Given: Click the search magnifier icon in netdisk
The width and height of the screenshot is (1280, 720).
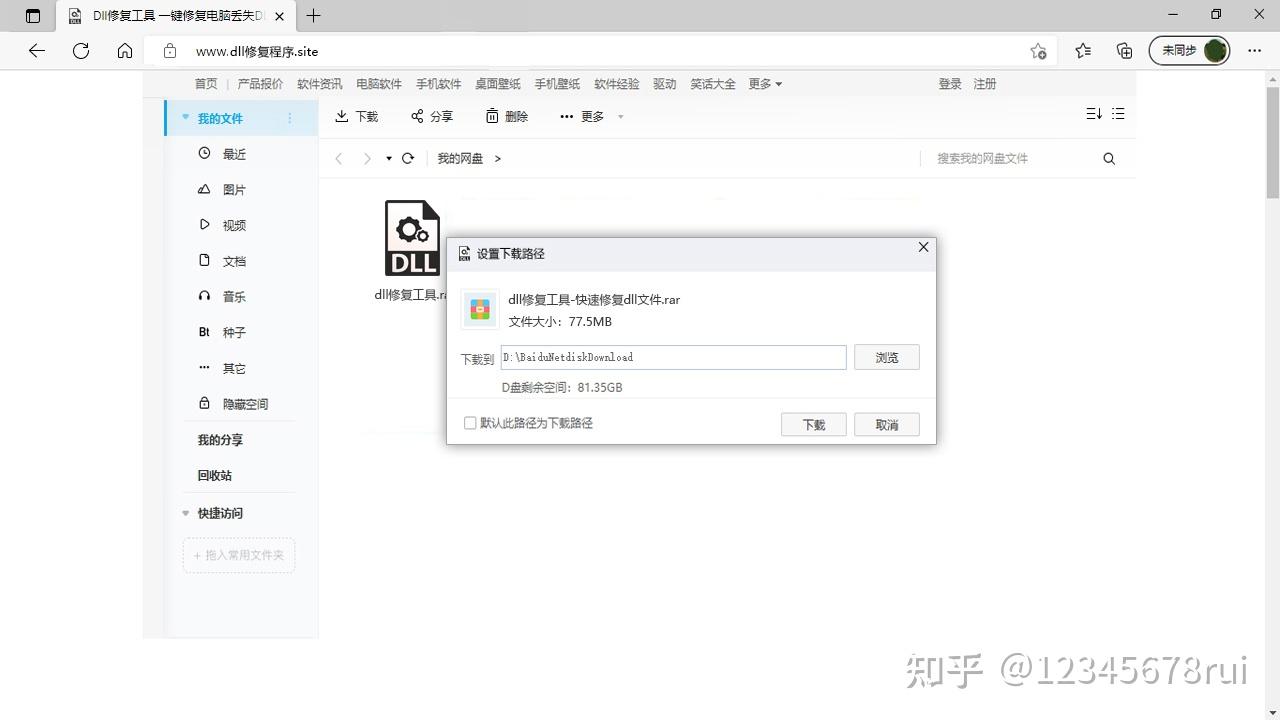Looking at the screenshot, I should 1109,158.
